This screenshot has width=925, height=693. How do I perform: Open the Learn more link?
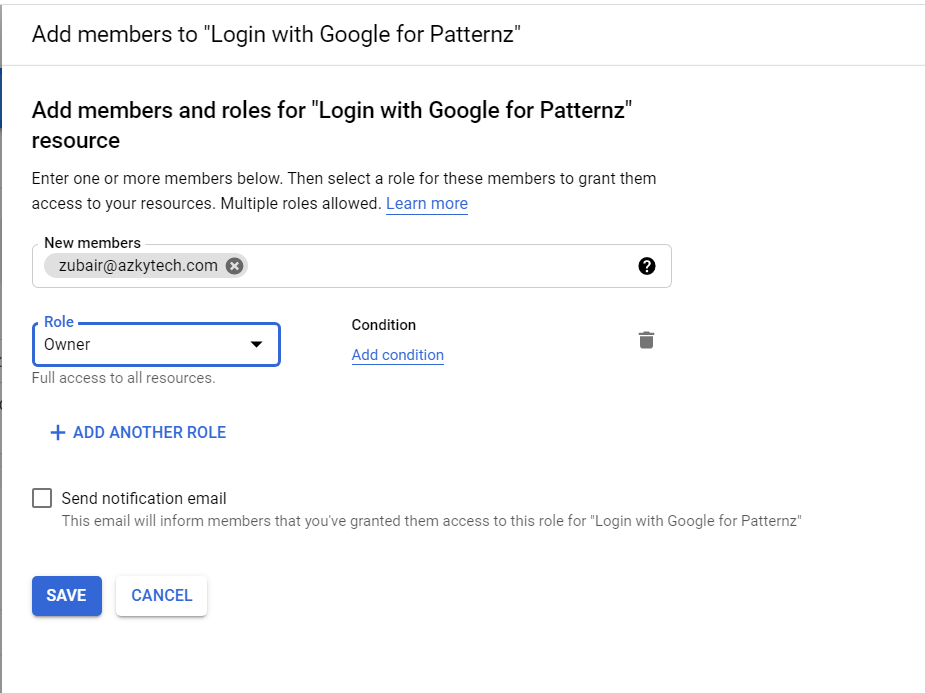pyautogui.click(x=427, y=203)
